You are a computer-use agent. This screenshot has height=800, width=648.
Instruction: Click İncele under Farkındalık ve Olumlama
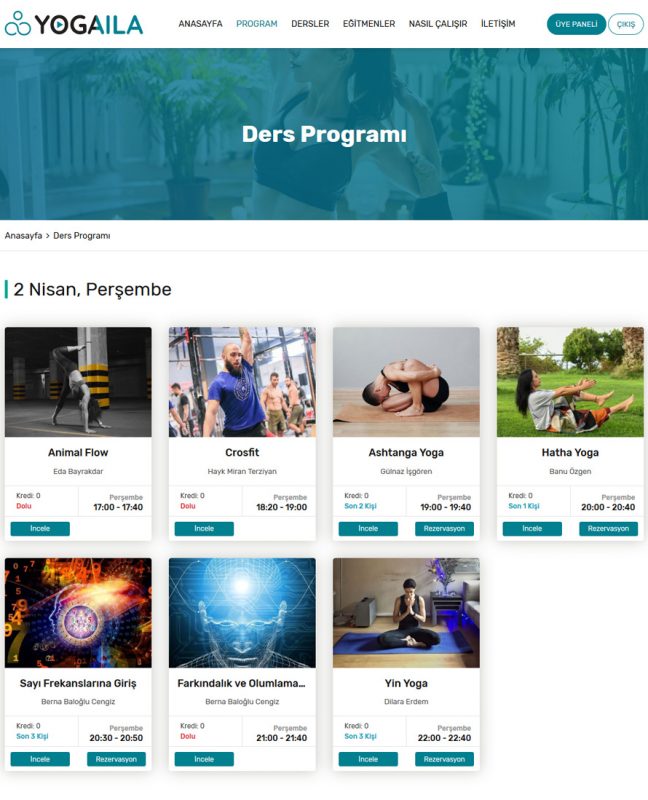(204, 759)
